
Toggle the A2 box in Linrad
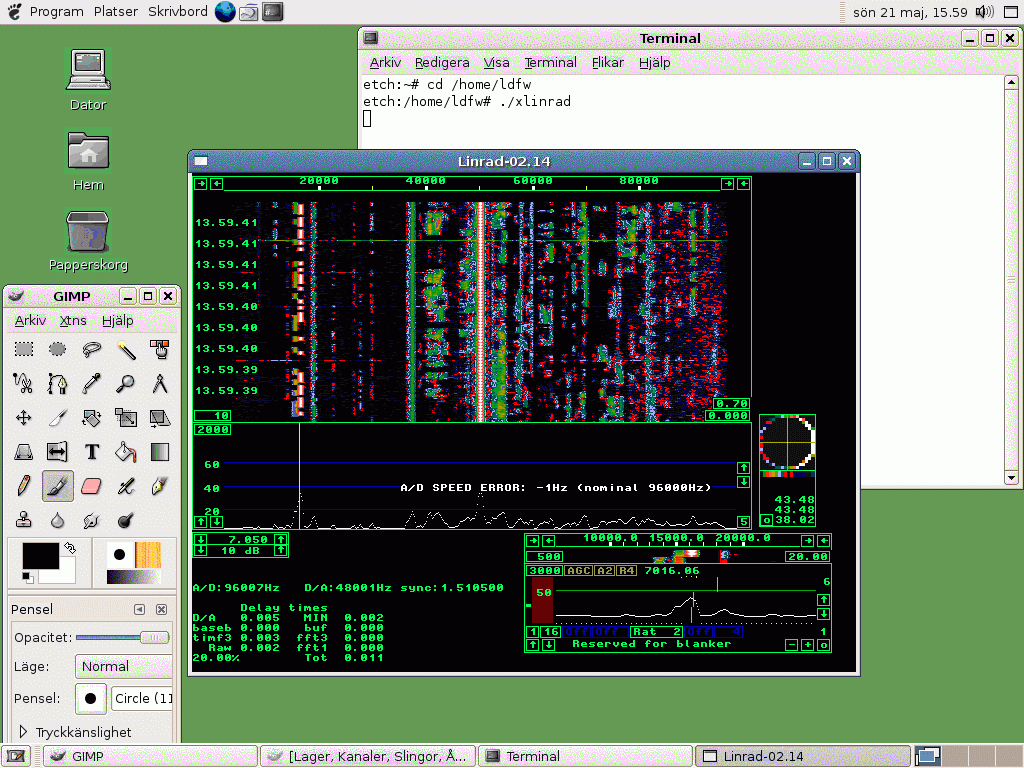(605, 571)
